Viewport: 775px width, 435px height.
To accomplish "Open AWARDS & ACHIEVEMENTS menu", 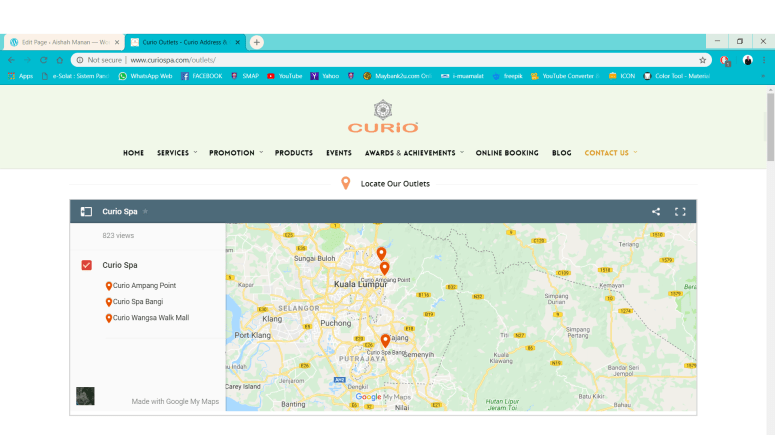I will [x=410, y=153].
